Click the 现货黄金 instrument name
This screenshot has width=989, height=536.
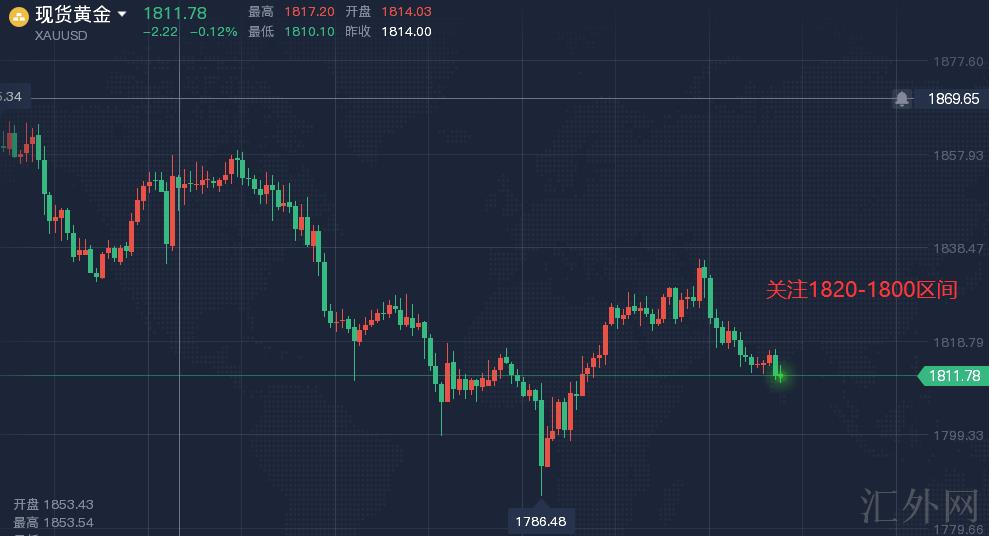click(73, 14)
